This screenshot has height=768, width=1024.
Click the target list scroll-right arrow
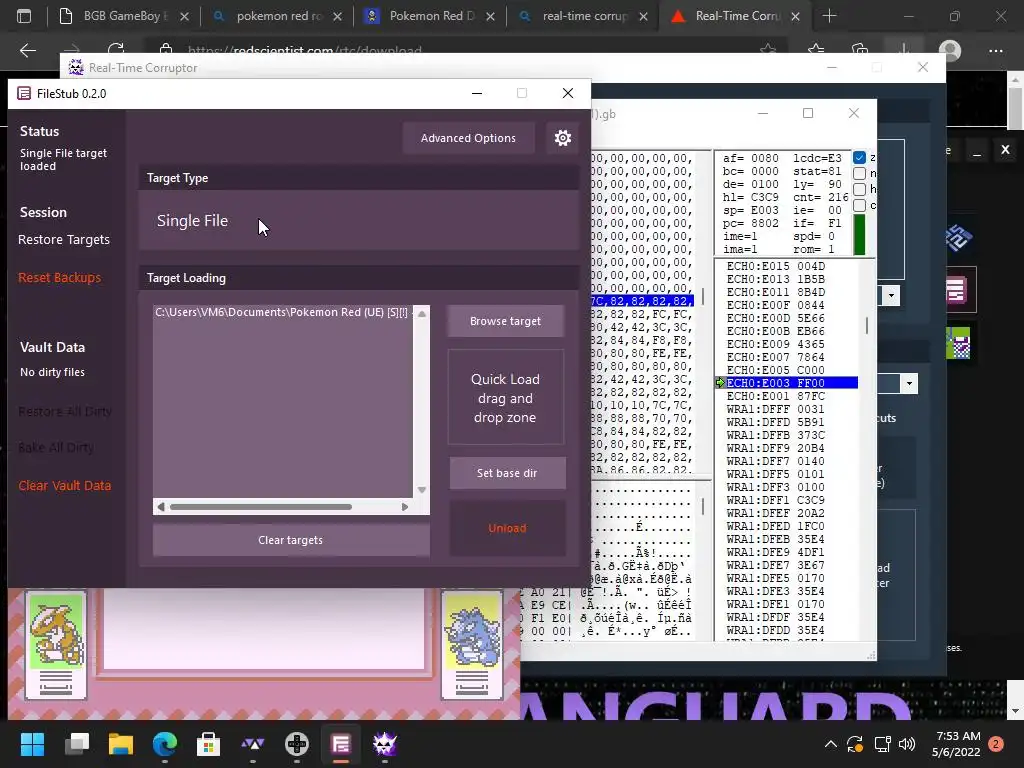click(x=405, y=507)
